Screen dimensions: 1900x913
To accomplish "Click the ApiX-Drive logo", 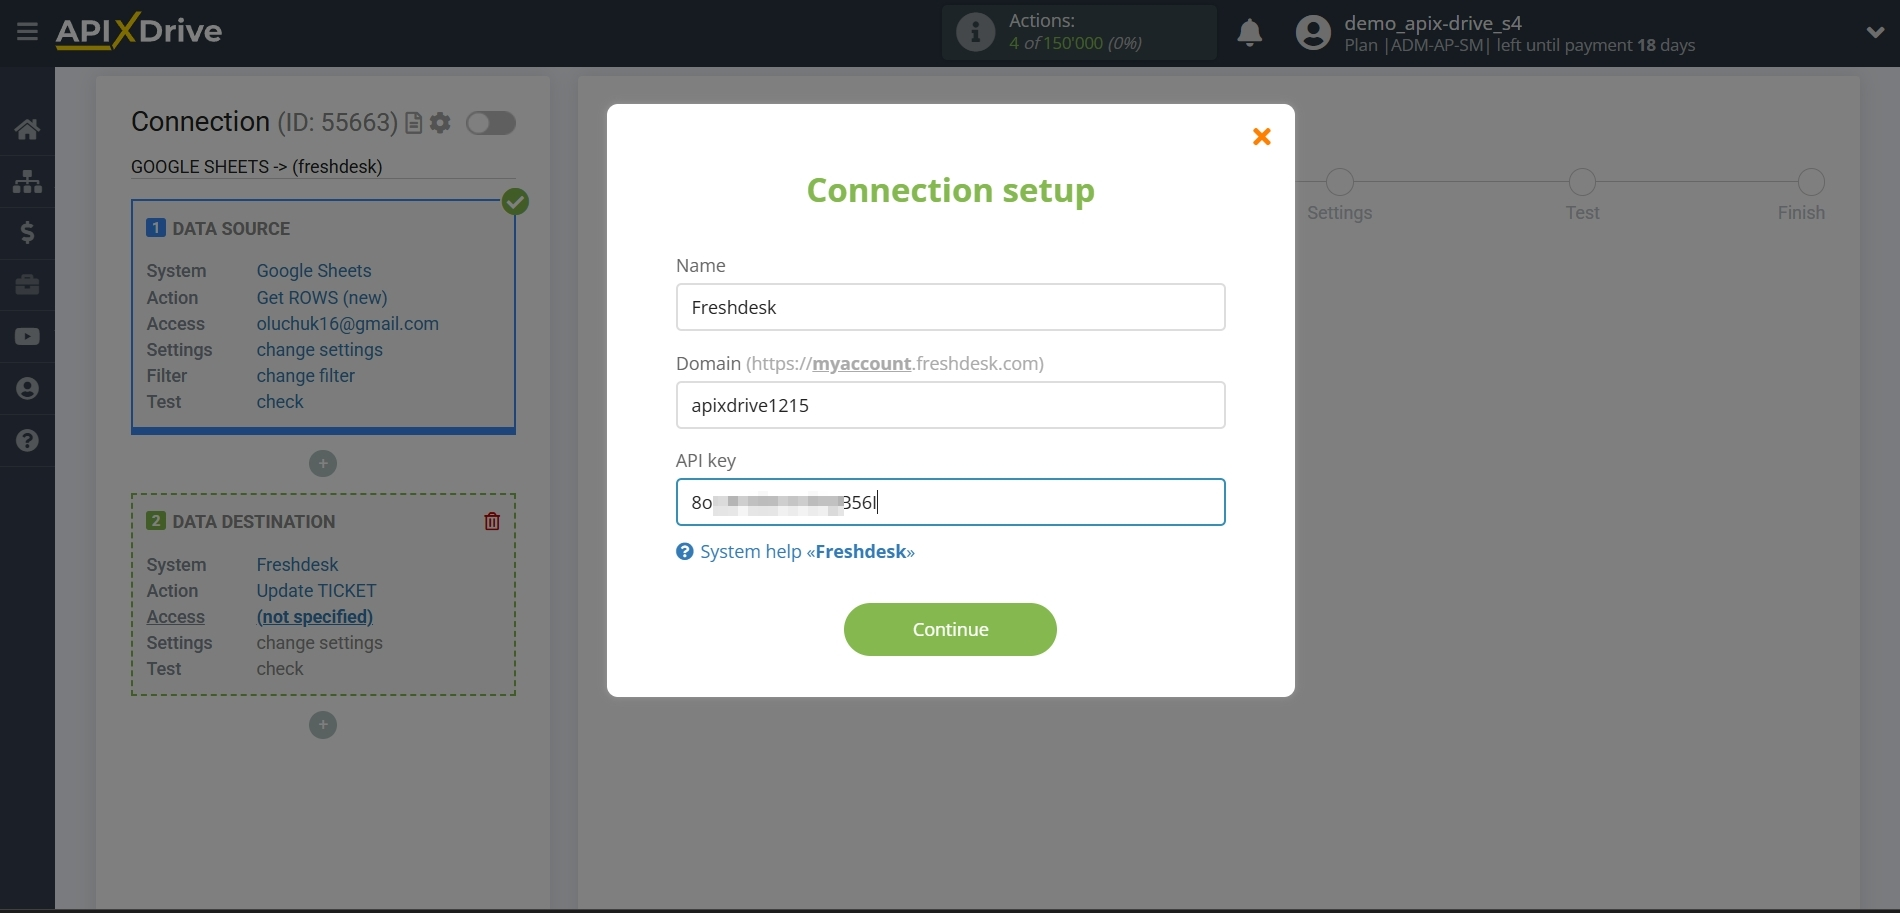I will (x=139, y=32).
